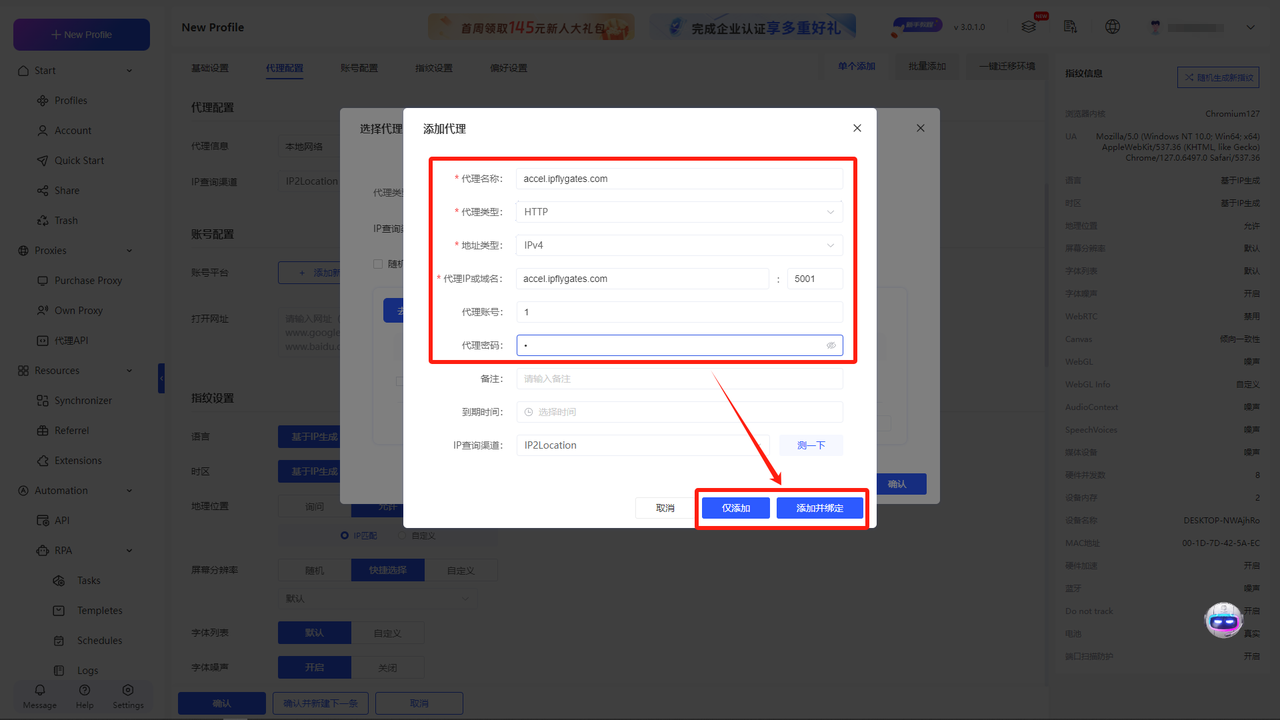Screen dimensions: 1280x720
Task: Select 开启 for 字体噪声 setting
Action: 314,667
